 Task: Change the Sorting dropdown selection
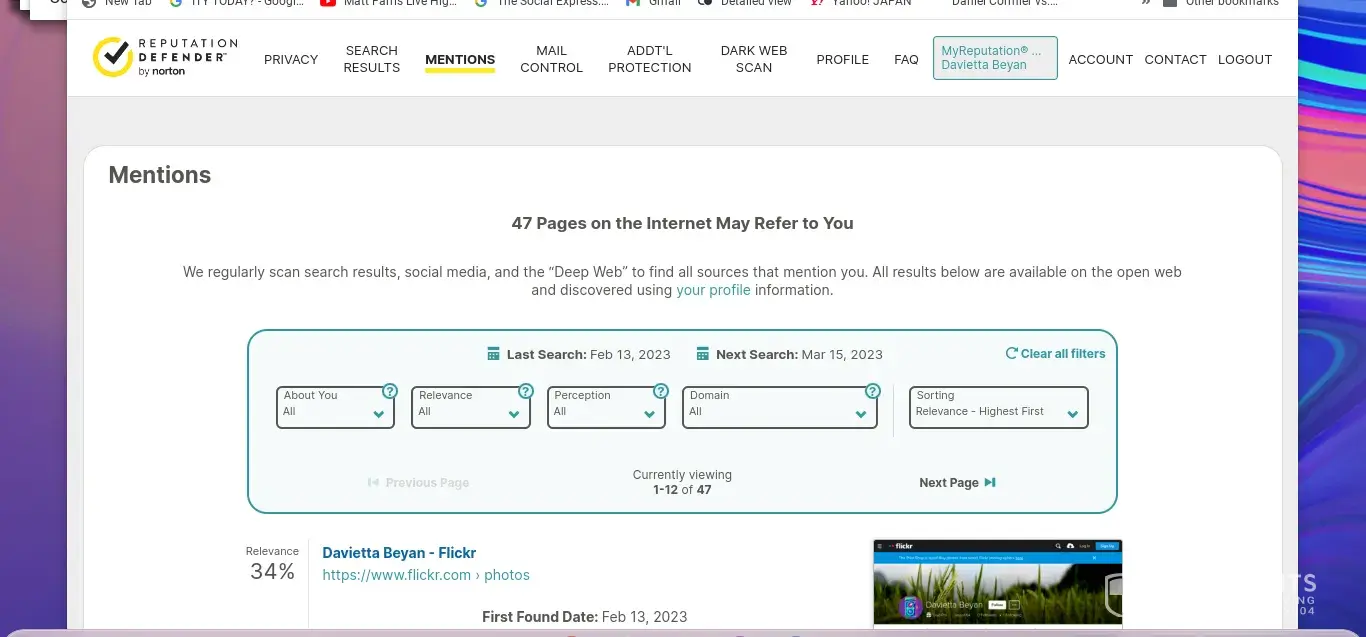coord(997,407)
